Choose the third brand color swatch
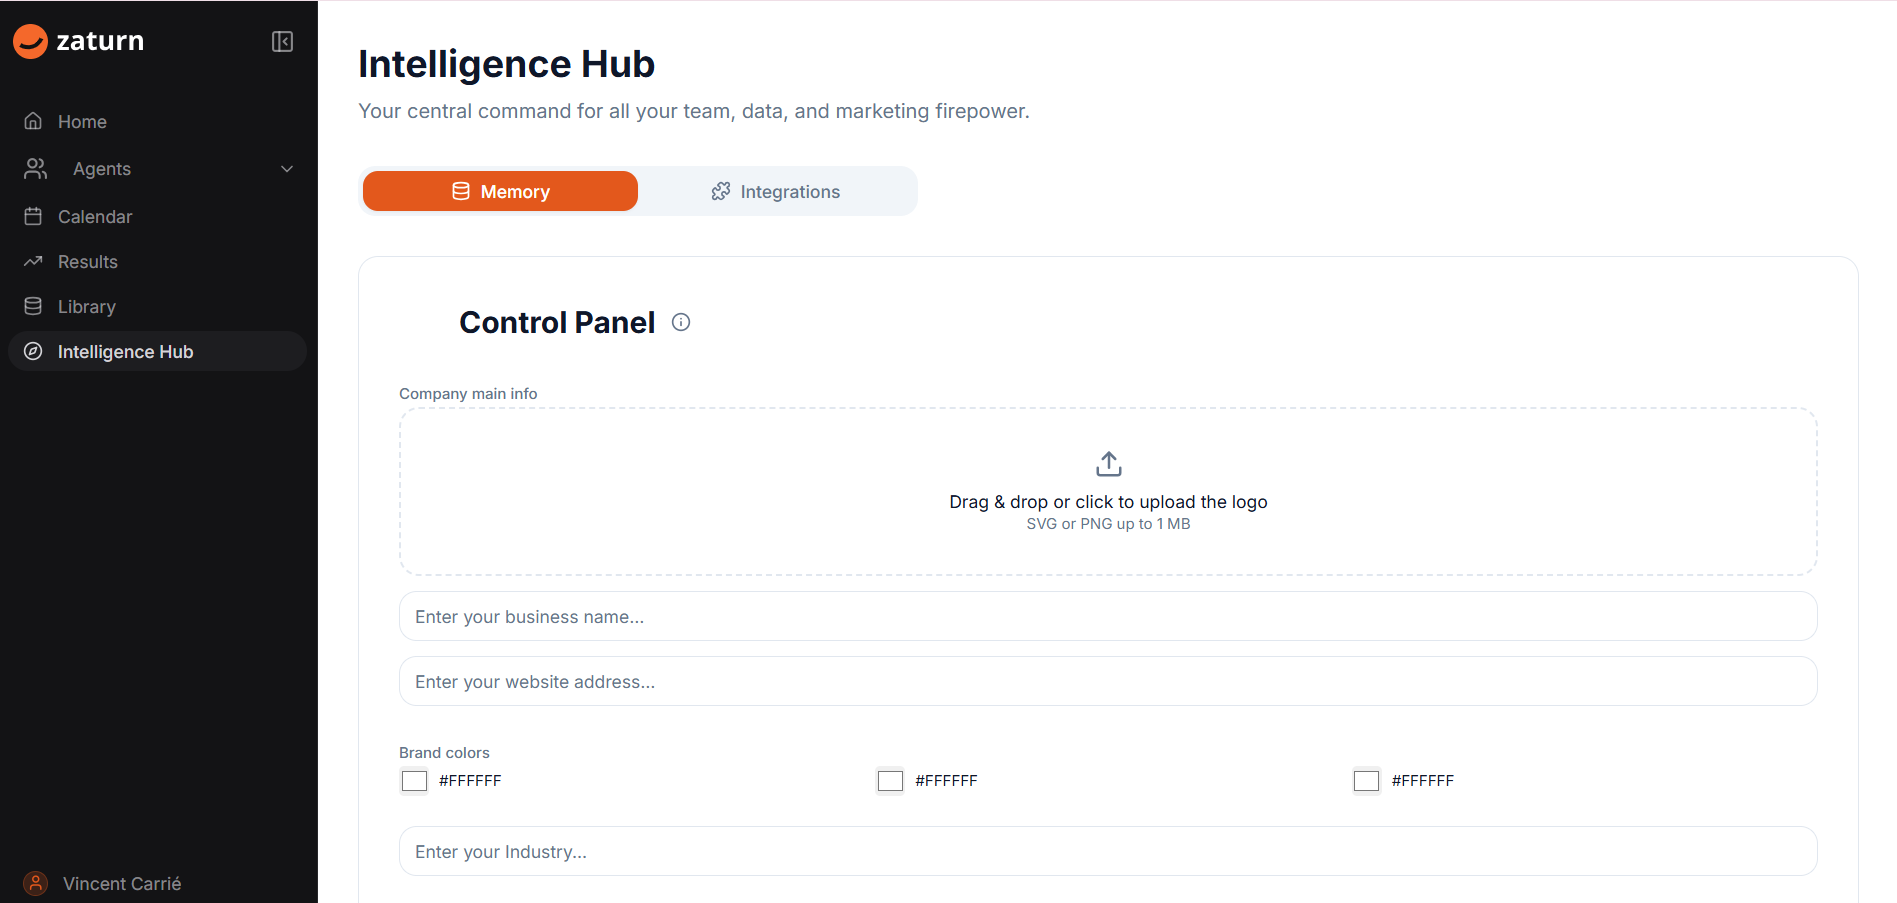The height and width of the screenshot is (903, 1897). 1366,780
